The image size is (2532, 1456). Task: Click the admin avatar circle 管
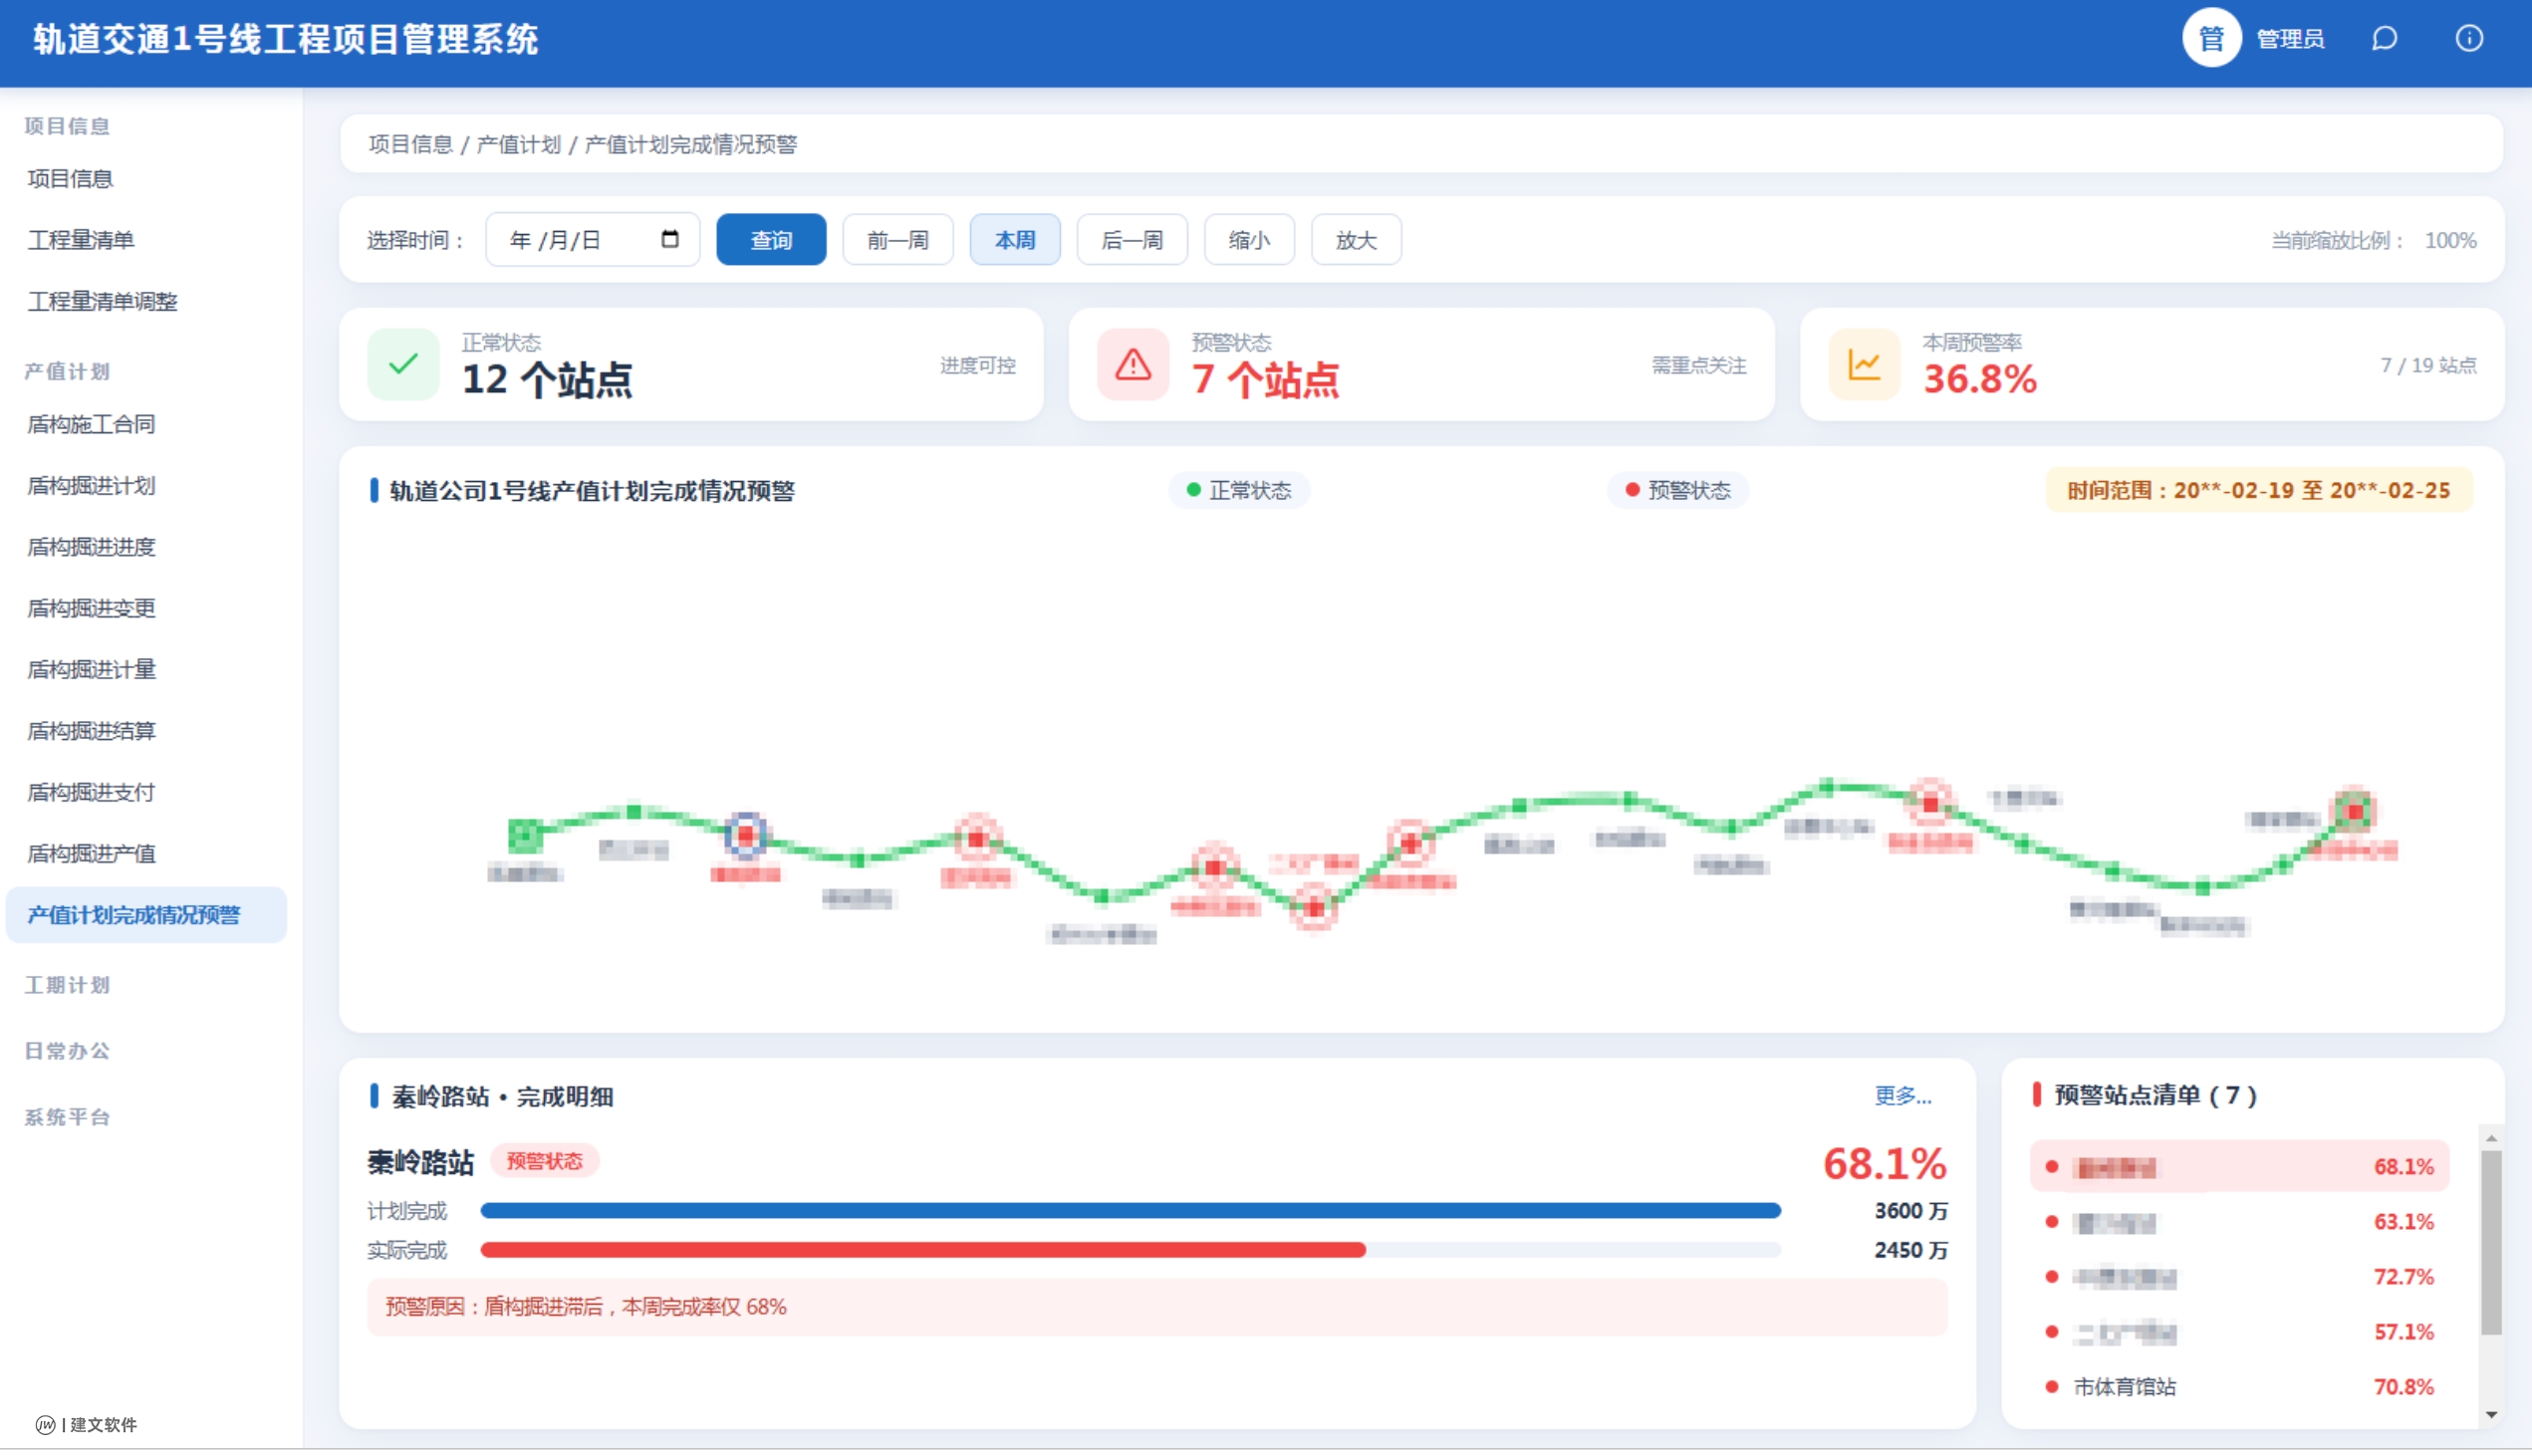[x=2211, y=39]
